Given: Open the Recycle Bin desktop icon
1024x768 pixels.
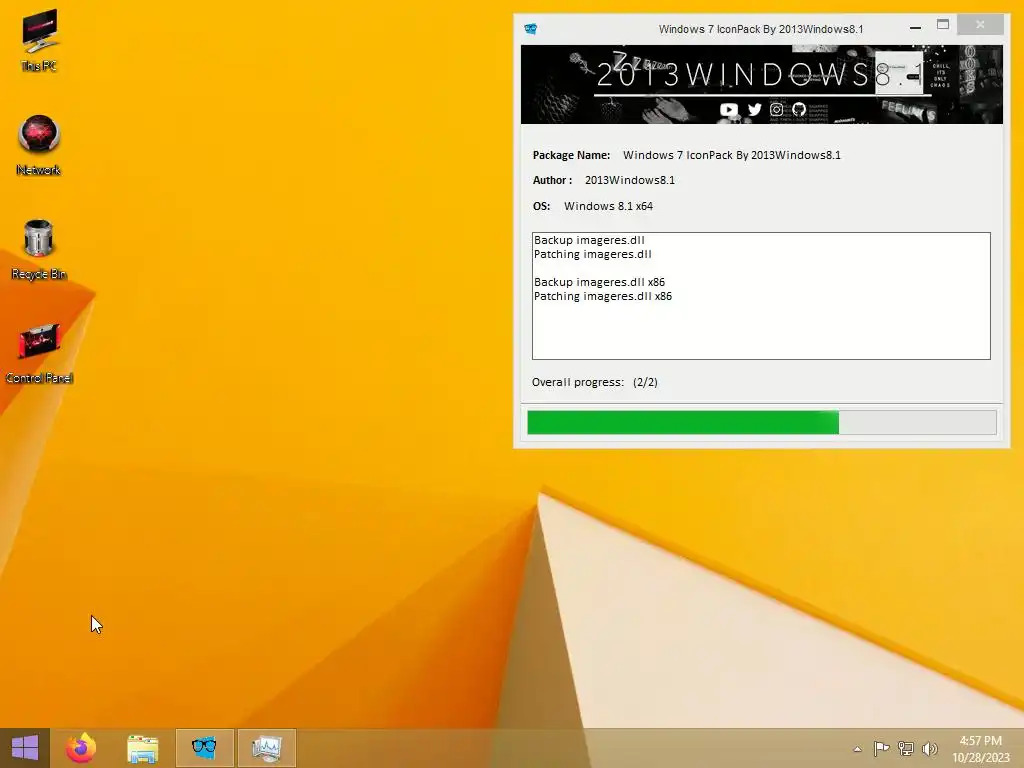Looking at the screenshot, I should coord(39,249).
